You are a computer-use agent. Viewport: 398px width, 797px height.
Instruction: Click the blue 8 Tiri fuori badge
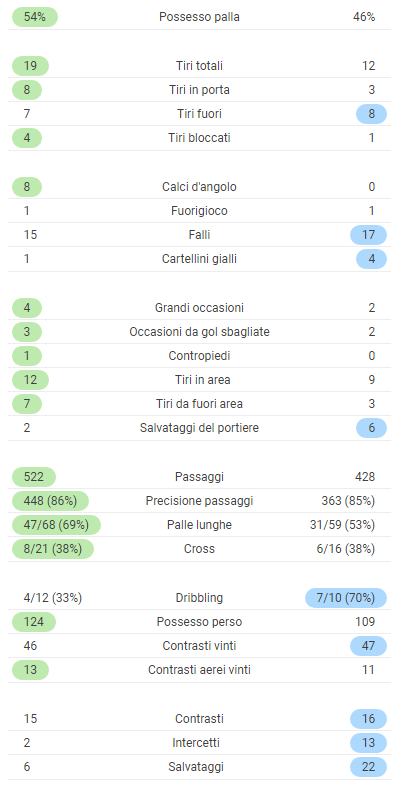(x=371, y=114)
